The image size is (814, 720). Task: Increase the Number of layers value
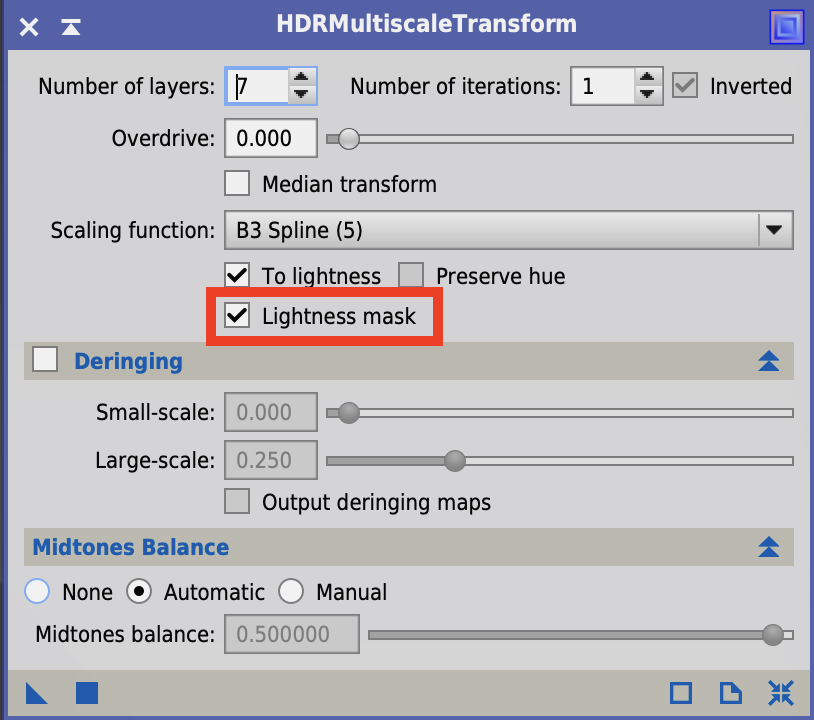[301, 77]
